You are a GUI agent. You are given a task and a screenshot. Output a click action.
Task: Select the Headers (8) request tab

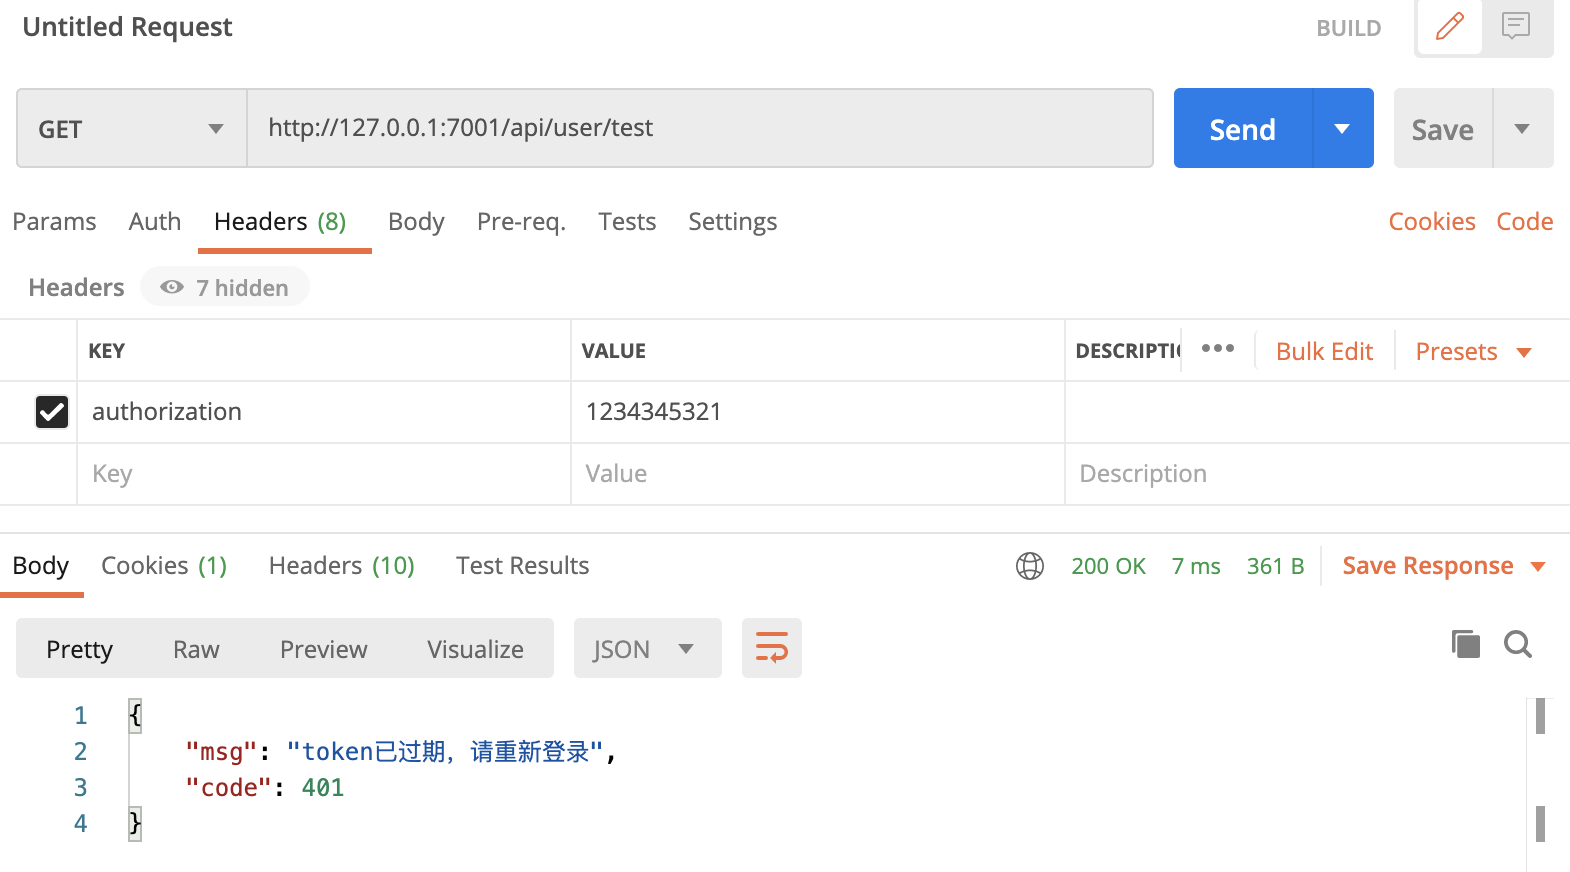(280, 221)
